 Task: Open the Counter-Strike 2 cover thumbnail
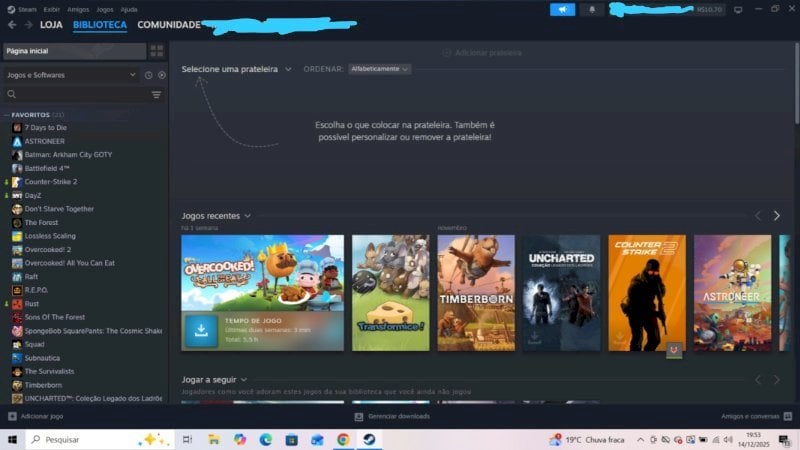coord(647,293)
